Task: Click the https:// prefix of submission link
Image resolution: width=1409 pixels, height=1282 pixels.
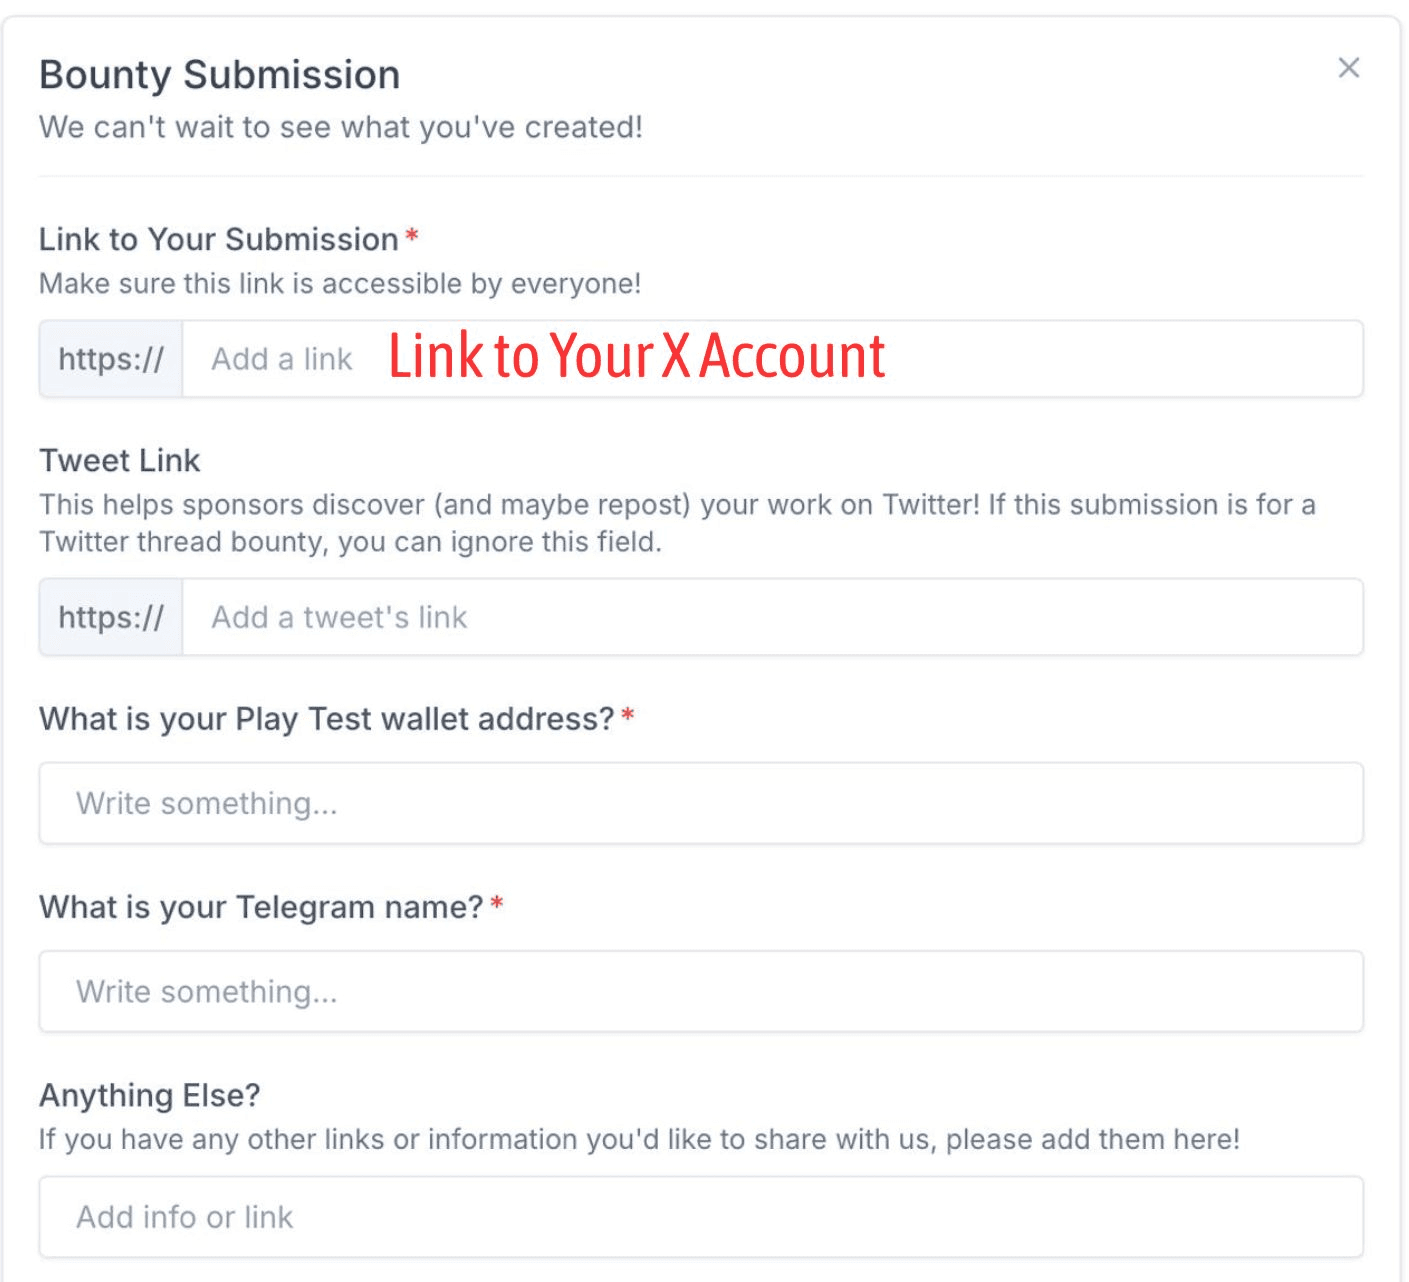Action: tap(111, 359)
